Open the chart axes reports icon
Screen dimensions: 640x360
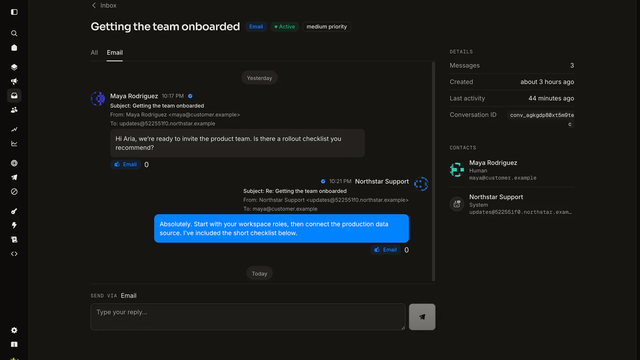[x=14, y=144]
